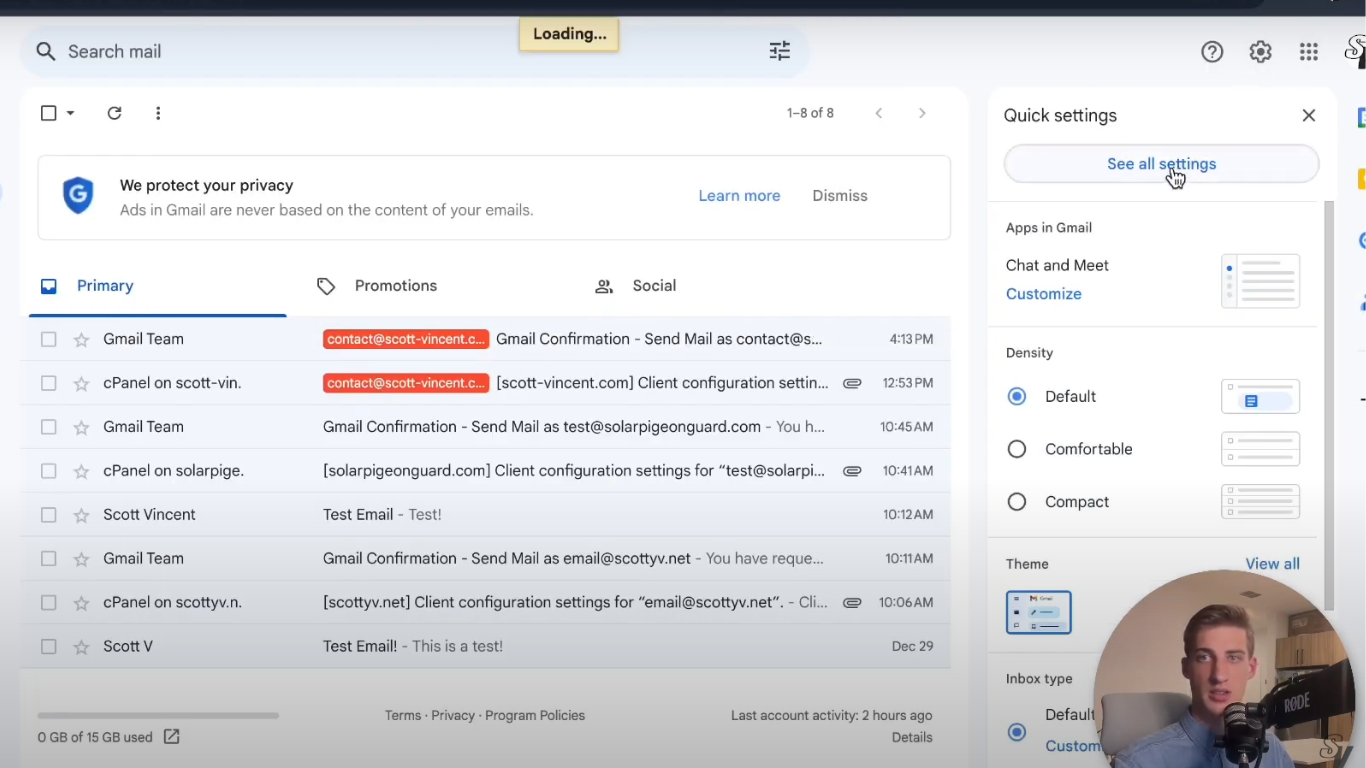Screen dimensions: 1366x768
Task: Select Compact density radio button
Action: pyautogui.click(x=1017, y=502)
